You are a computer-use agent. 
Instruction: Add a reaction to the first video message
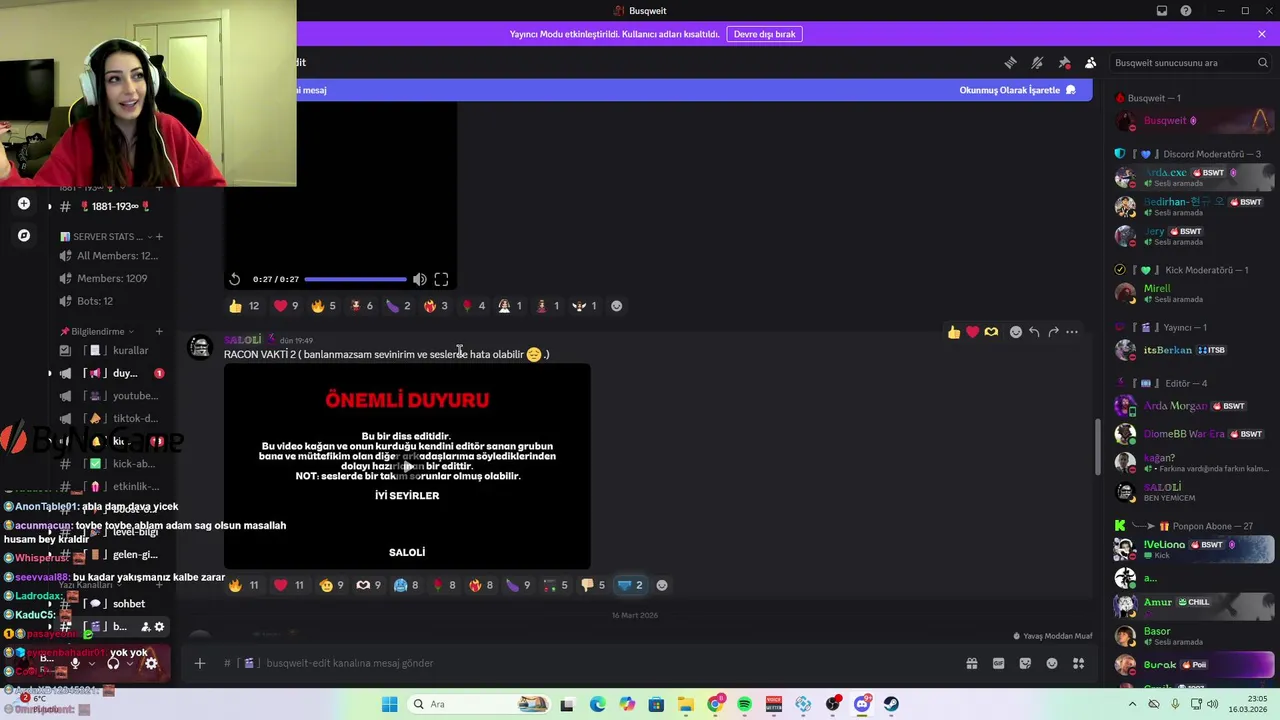[x=616, y=306]
